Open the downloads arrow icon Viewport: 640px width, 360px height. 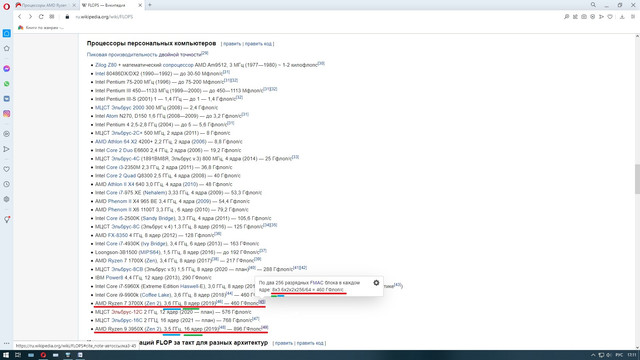622,17
